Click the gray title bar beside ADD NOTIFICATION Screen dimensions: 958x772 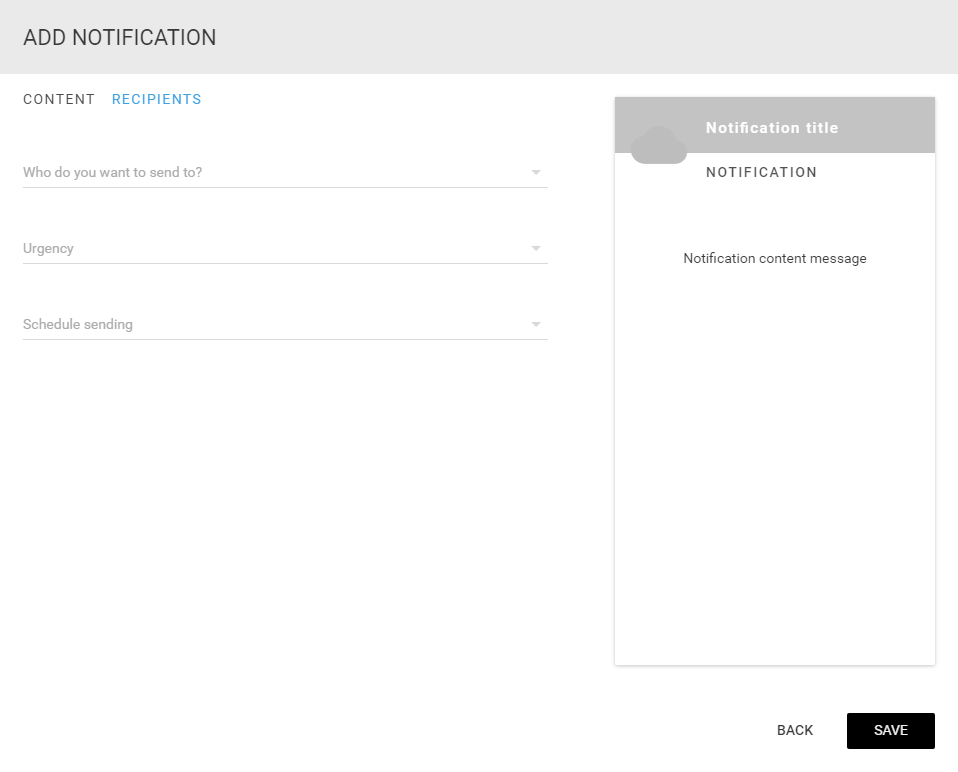pyautogui.click(x=587, y=37)
